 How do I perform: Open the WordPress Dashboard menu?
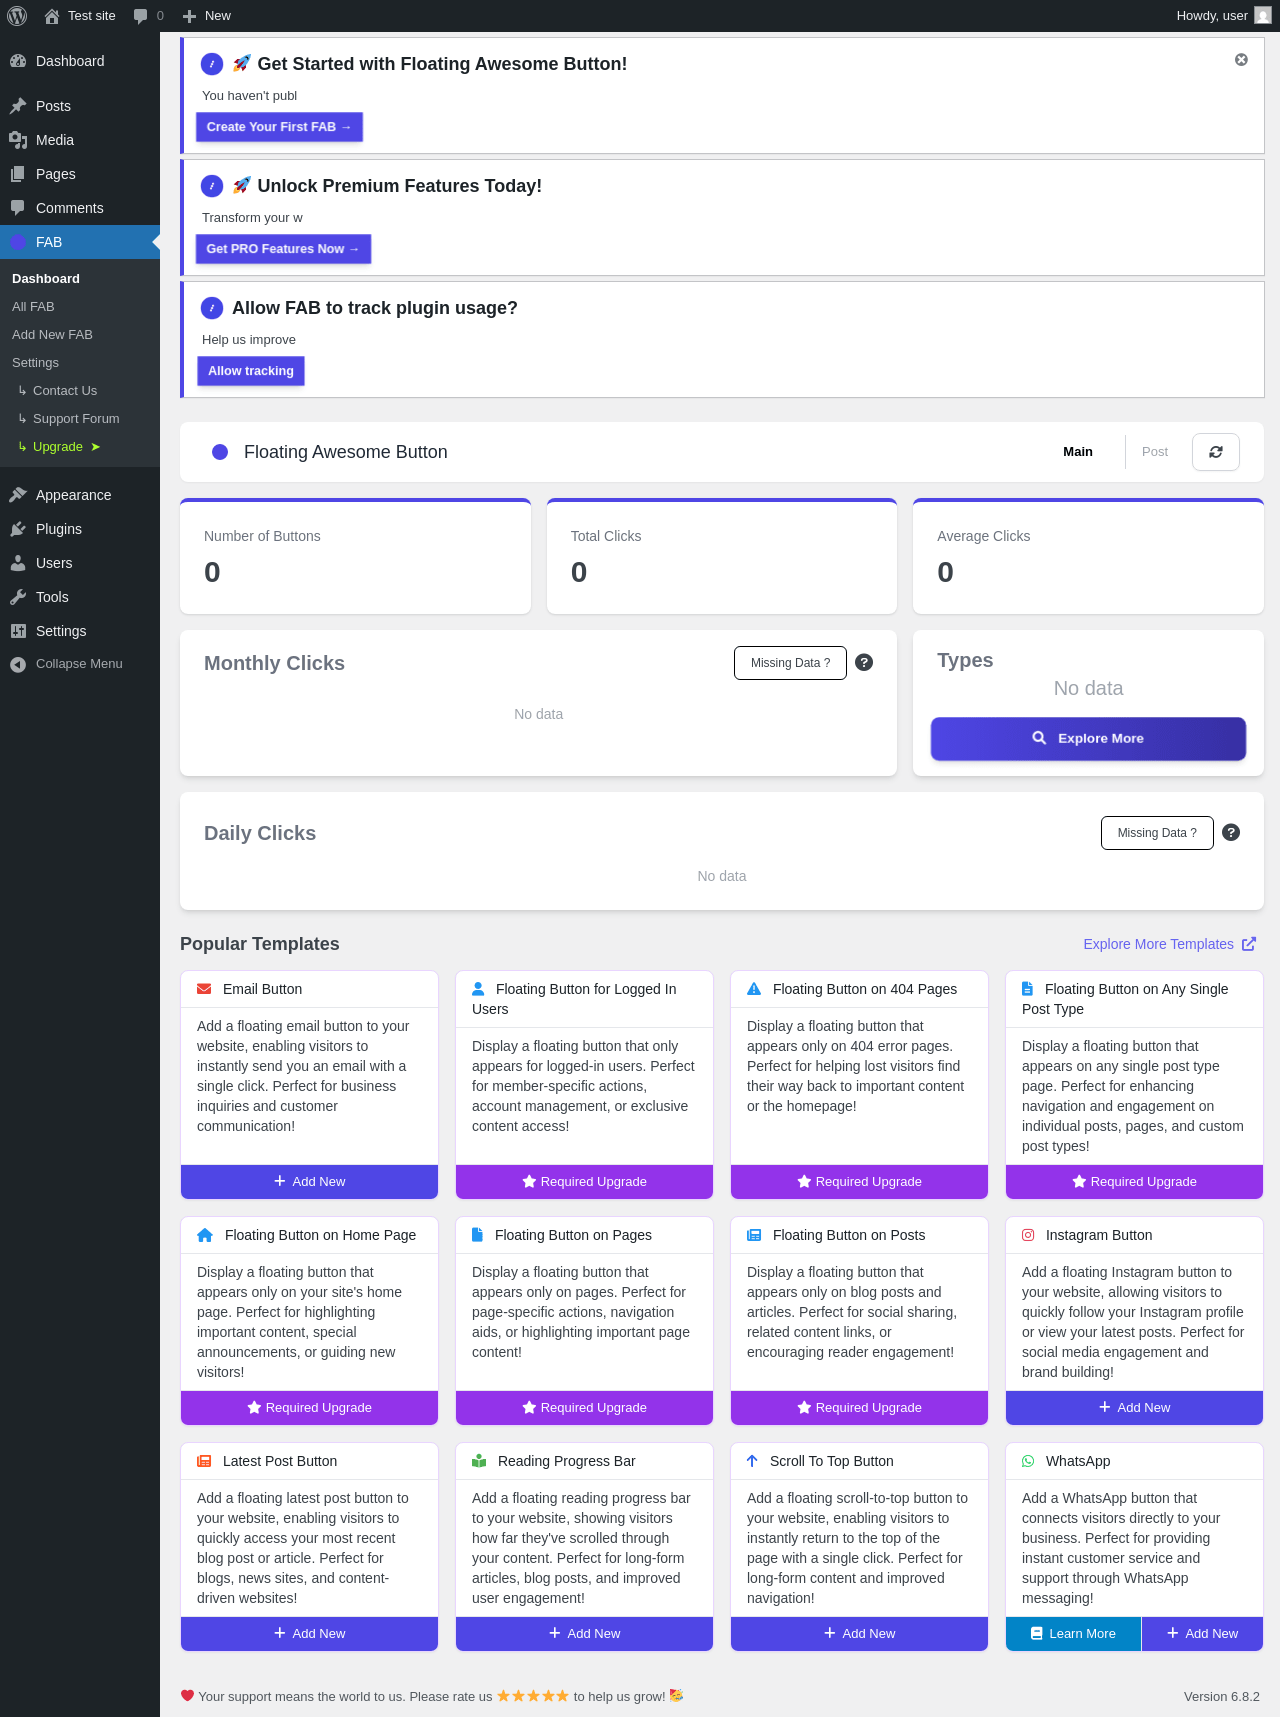click(x=80, y=61)
